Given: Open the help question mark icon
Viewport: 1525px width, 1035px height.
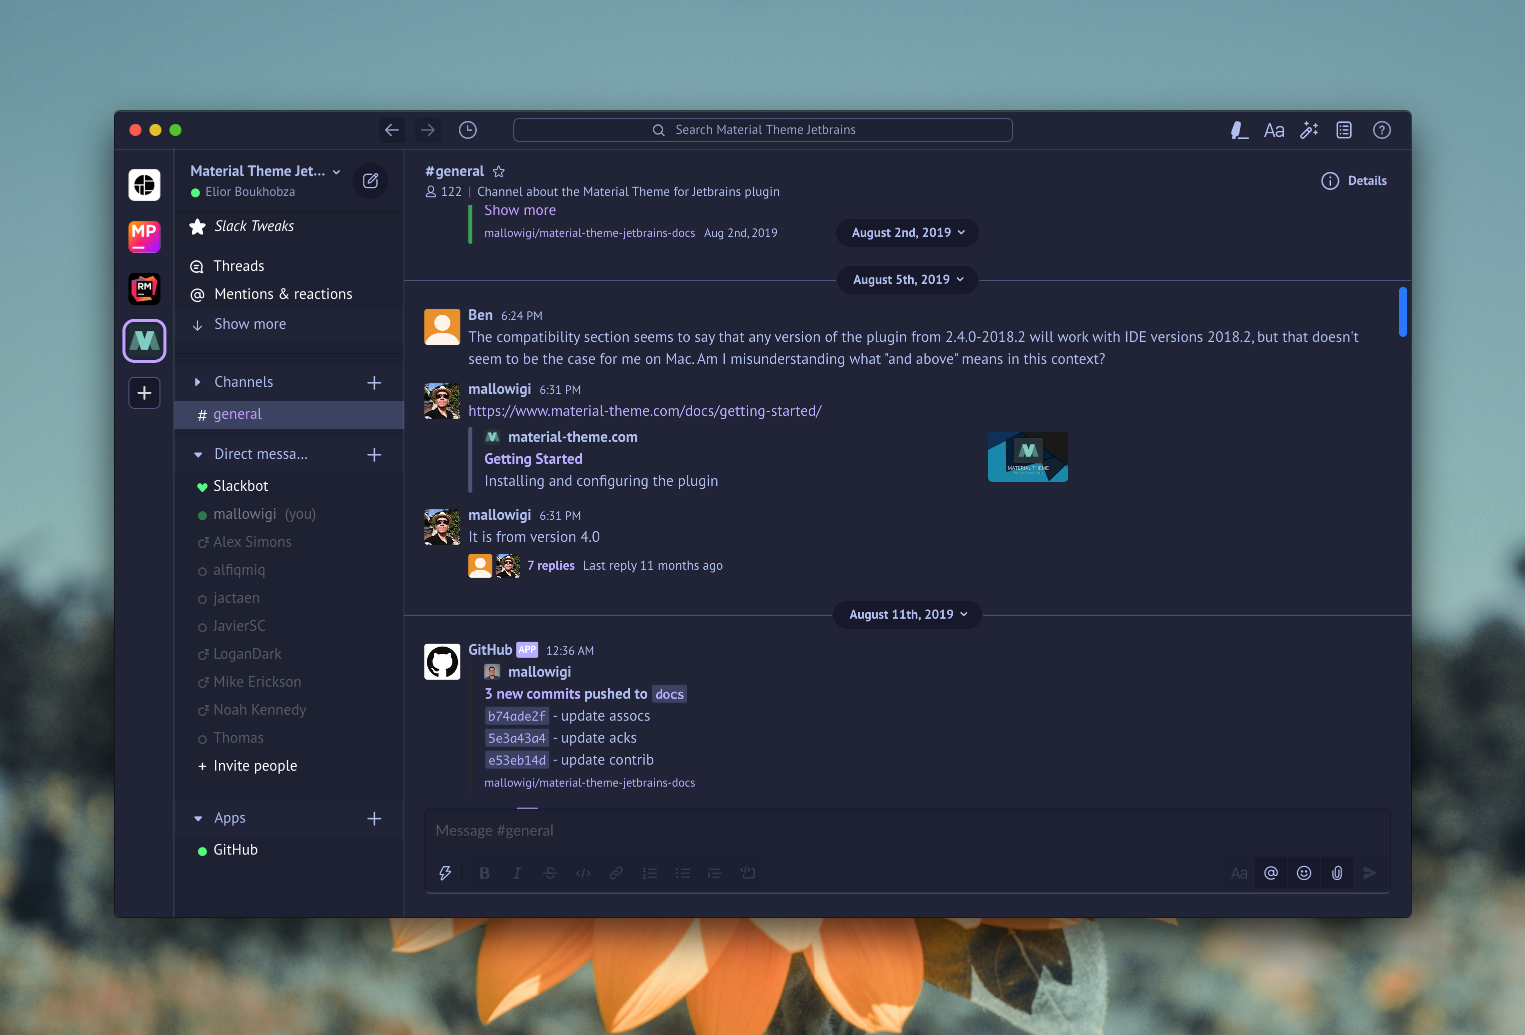Looking at the screenshot, I should (x=1382, y=130).
